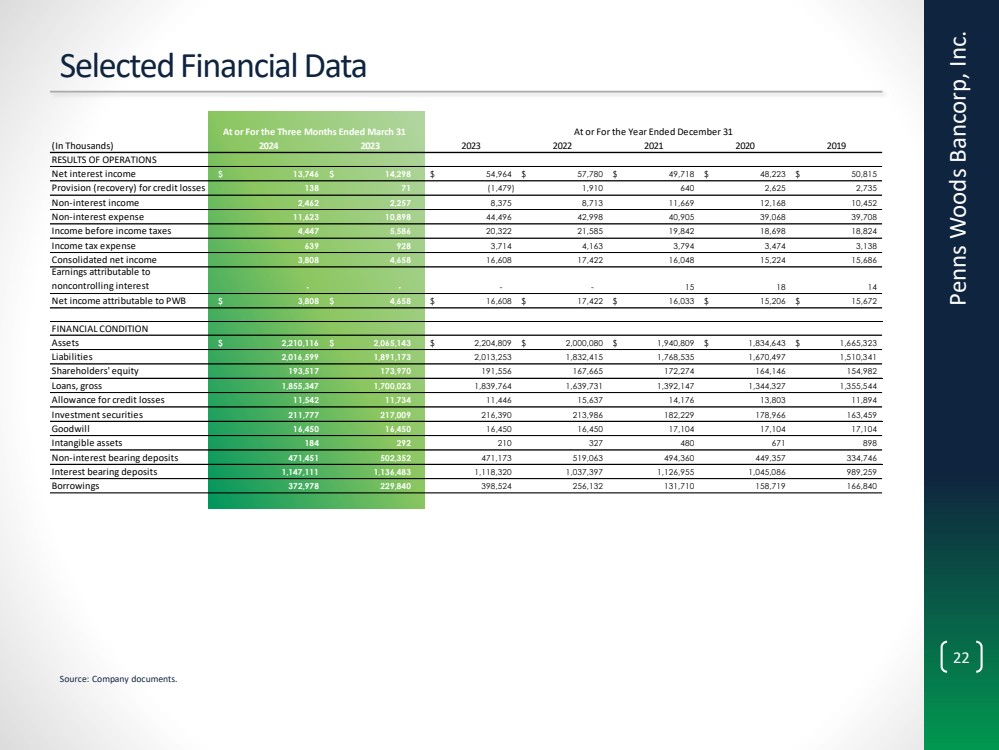Click the page number 22 badge

[x=961, y=657]
